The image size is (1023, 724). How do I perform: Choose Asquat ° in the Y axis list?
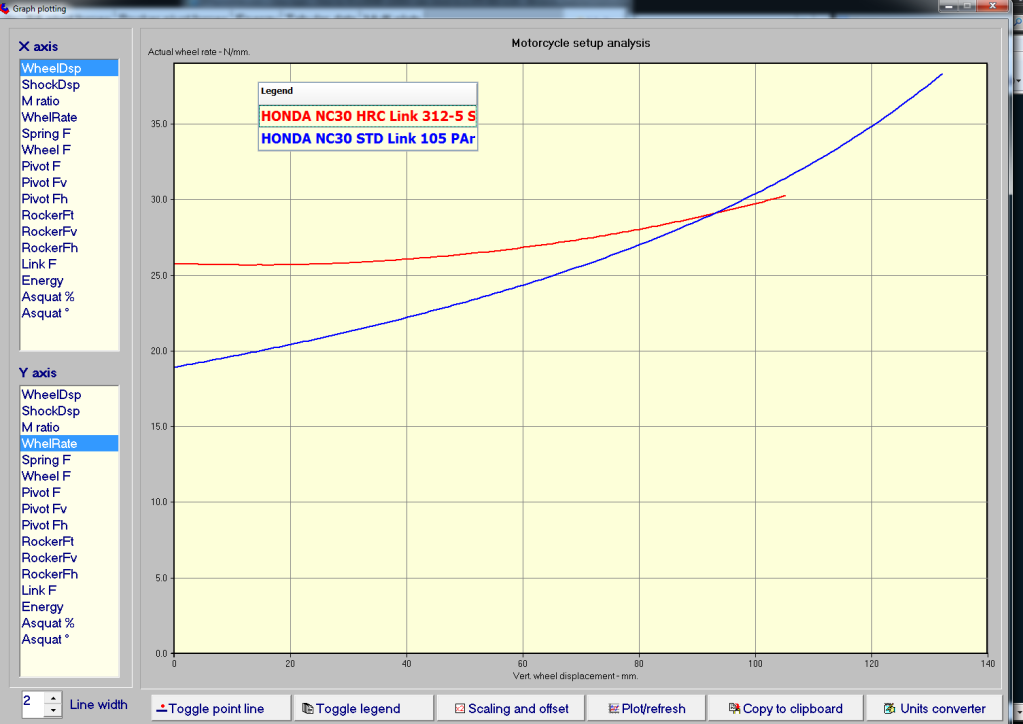(69, 639)
